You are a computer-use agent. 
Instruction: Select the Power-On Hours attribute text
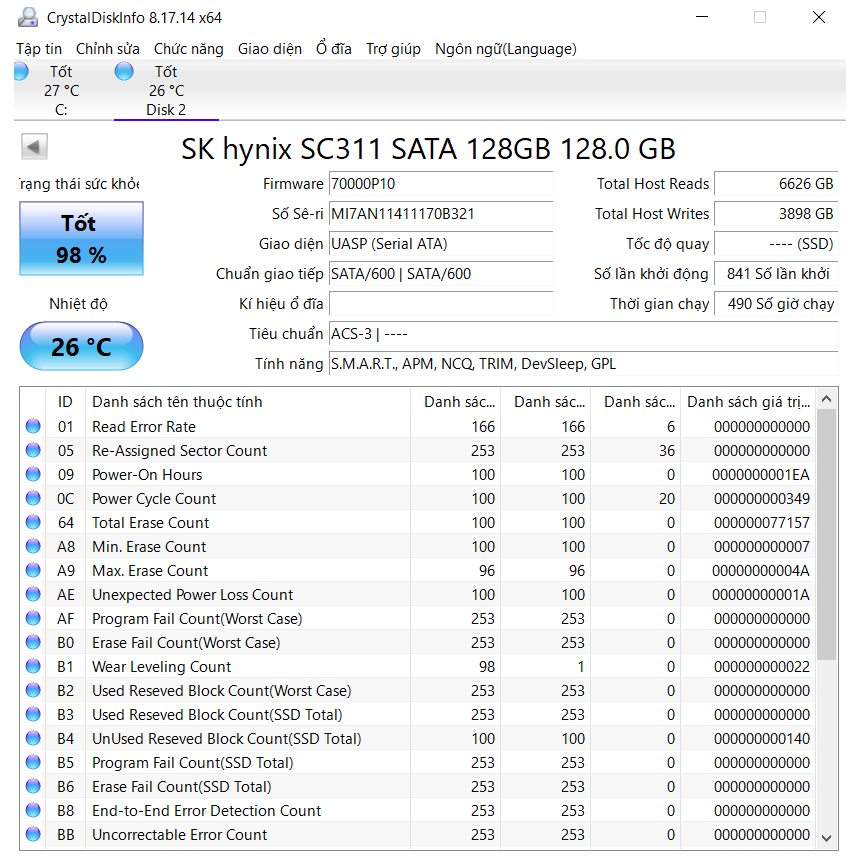pyautogui.click(x=147, y=475)
